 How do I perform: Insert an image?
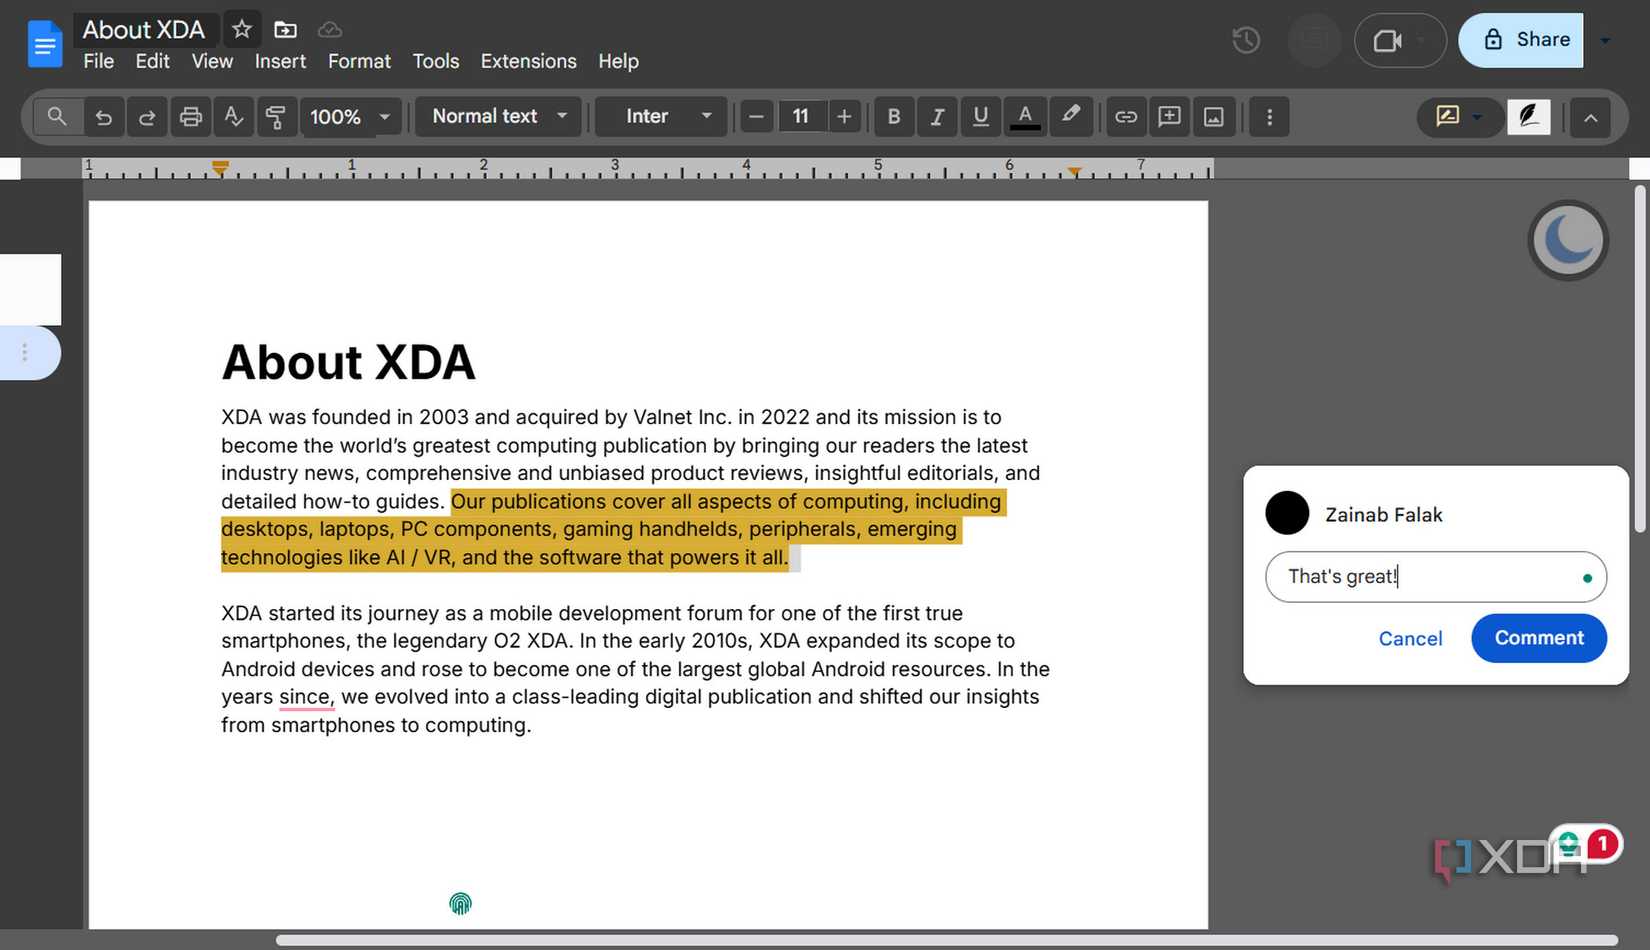[1213, 117]
